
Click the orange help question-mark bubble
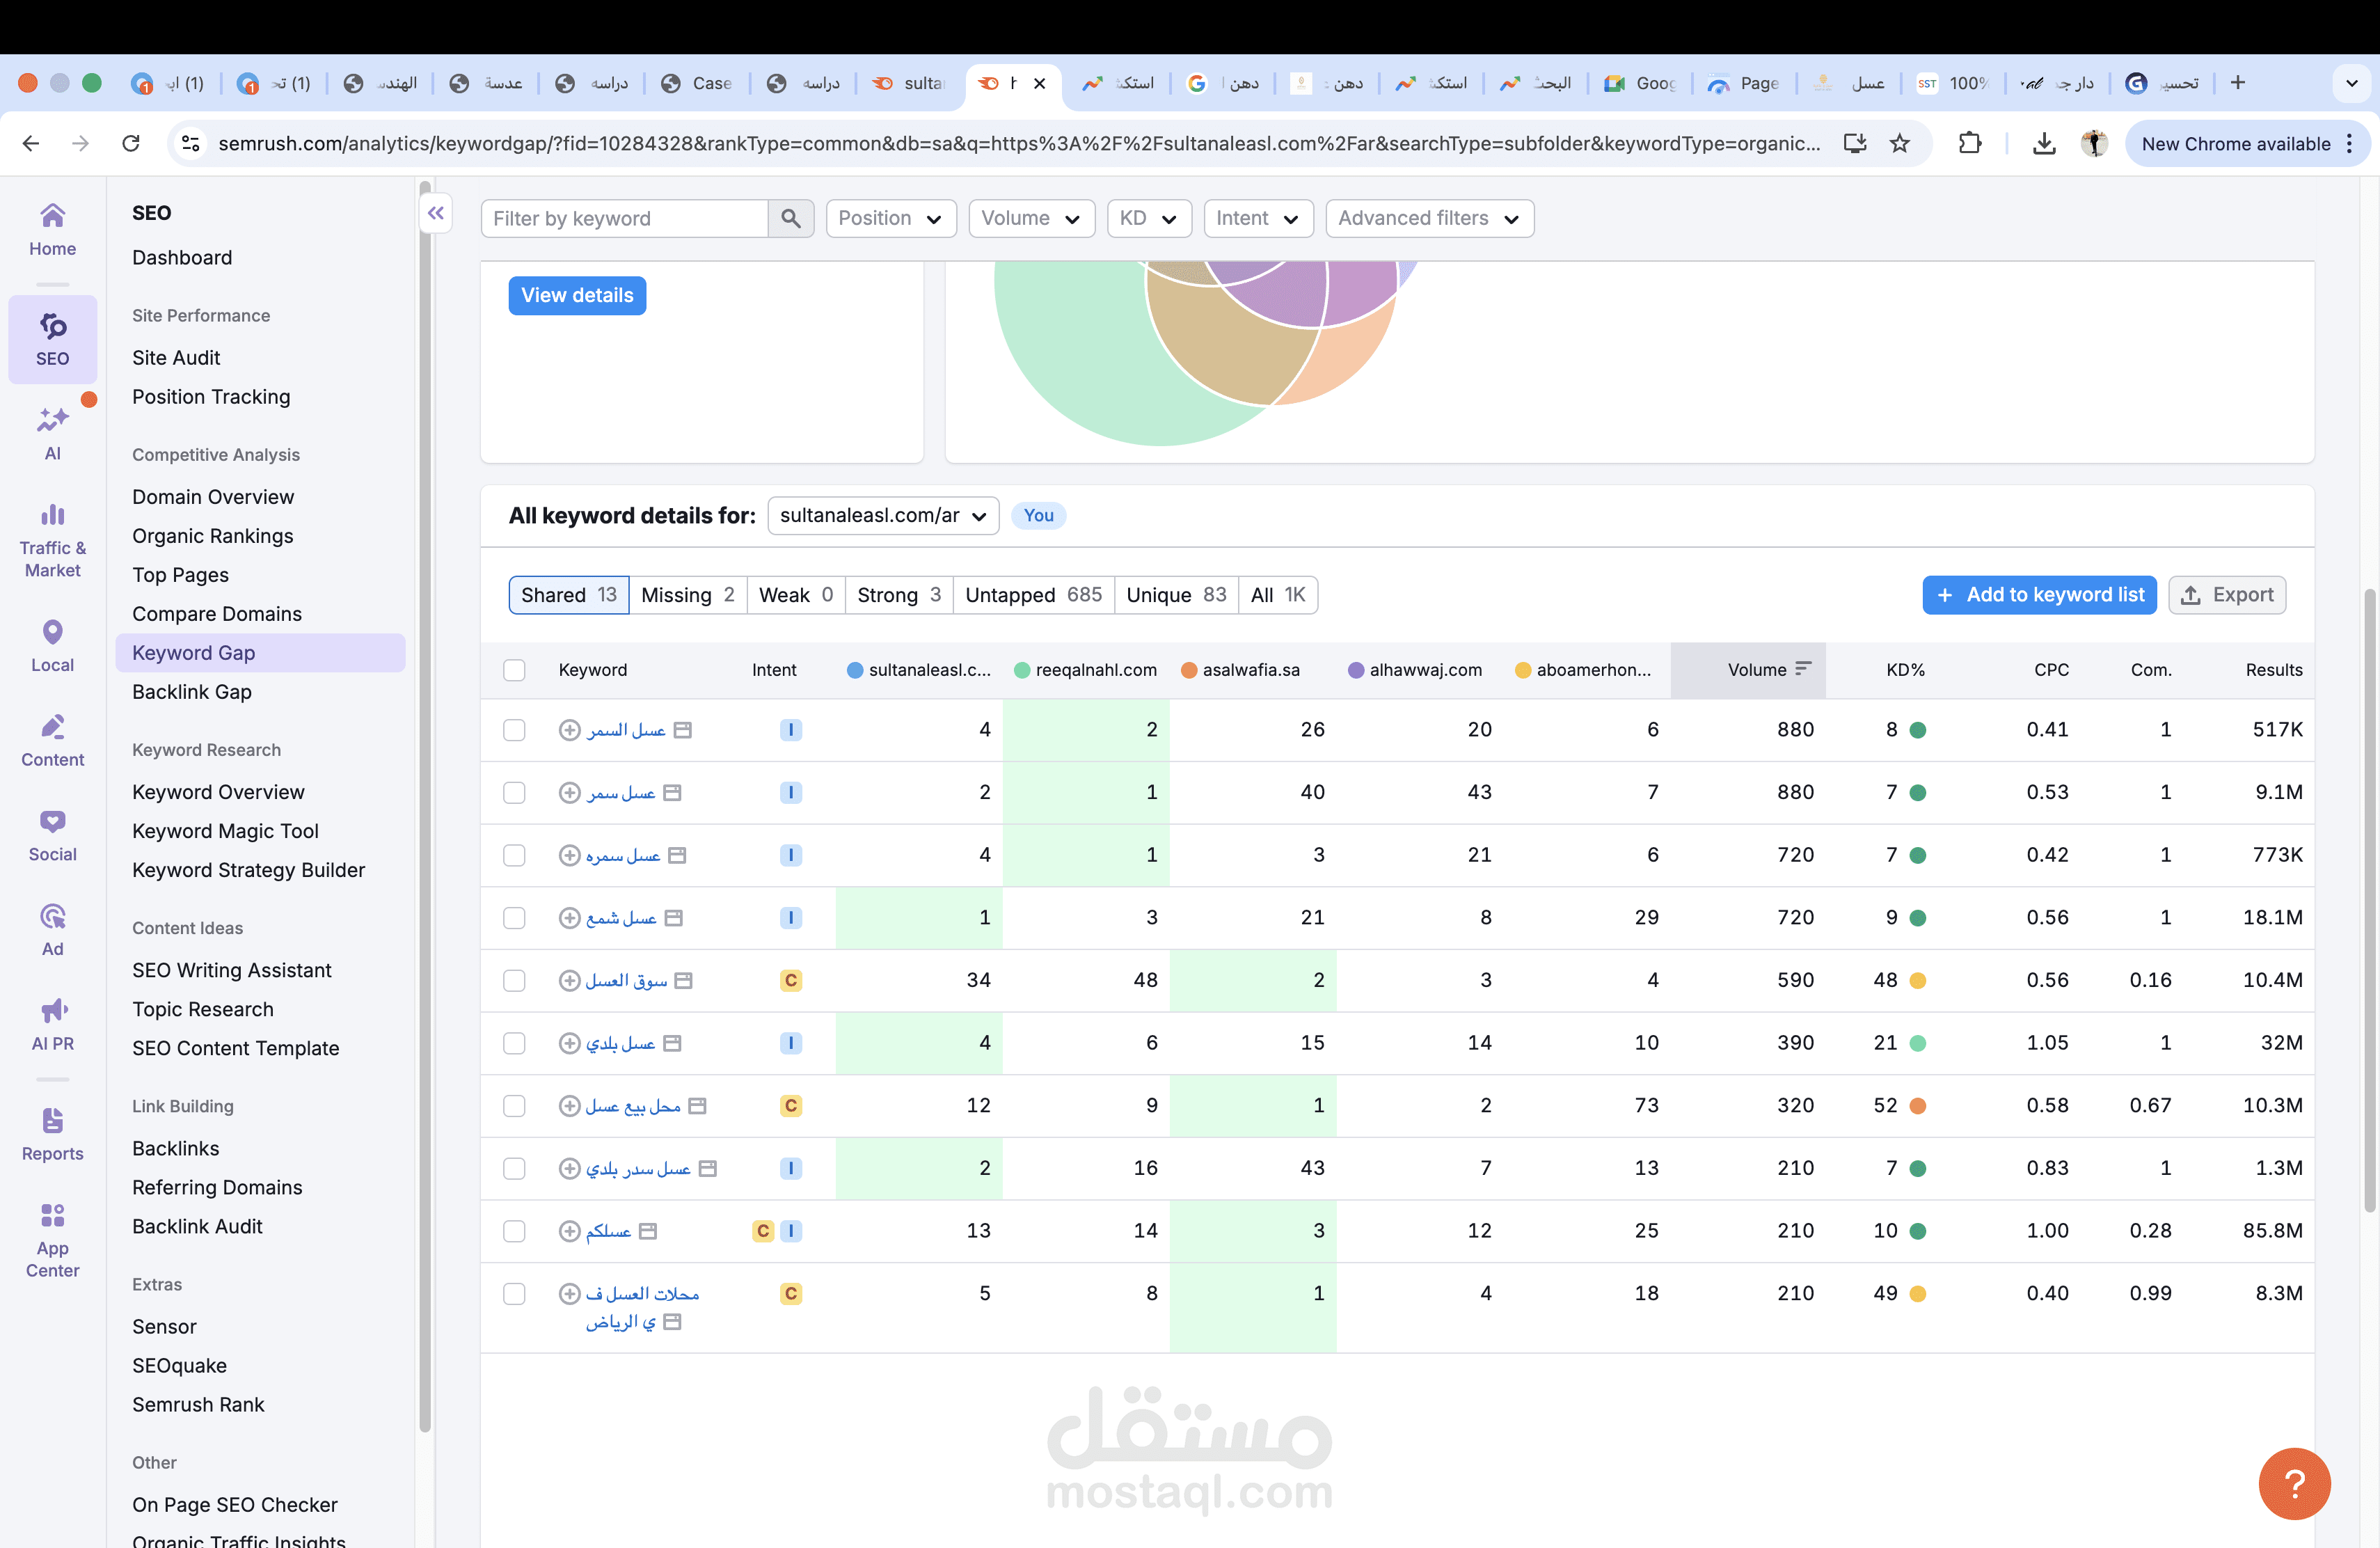(2293, 1483)
